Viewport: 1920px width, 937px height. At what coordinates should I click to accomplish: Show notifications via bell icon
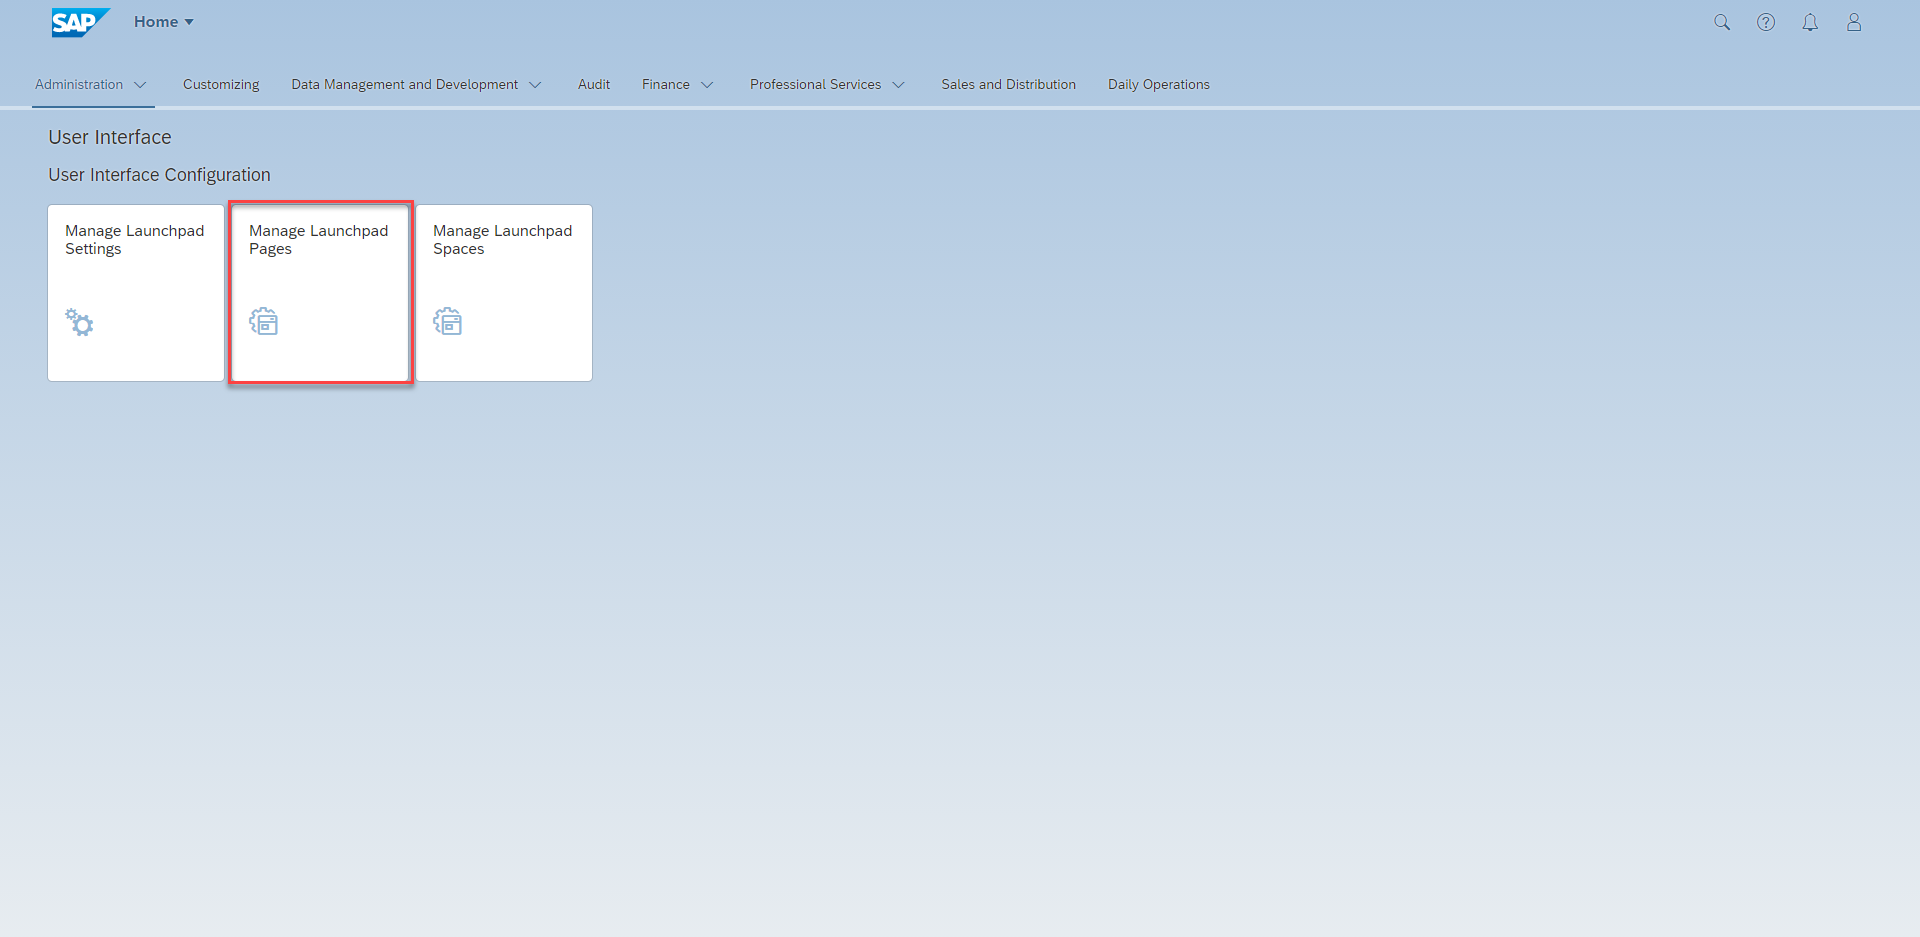pyautogui.click(x=1810, y=22)
